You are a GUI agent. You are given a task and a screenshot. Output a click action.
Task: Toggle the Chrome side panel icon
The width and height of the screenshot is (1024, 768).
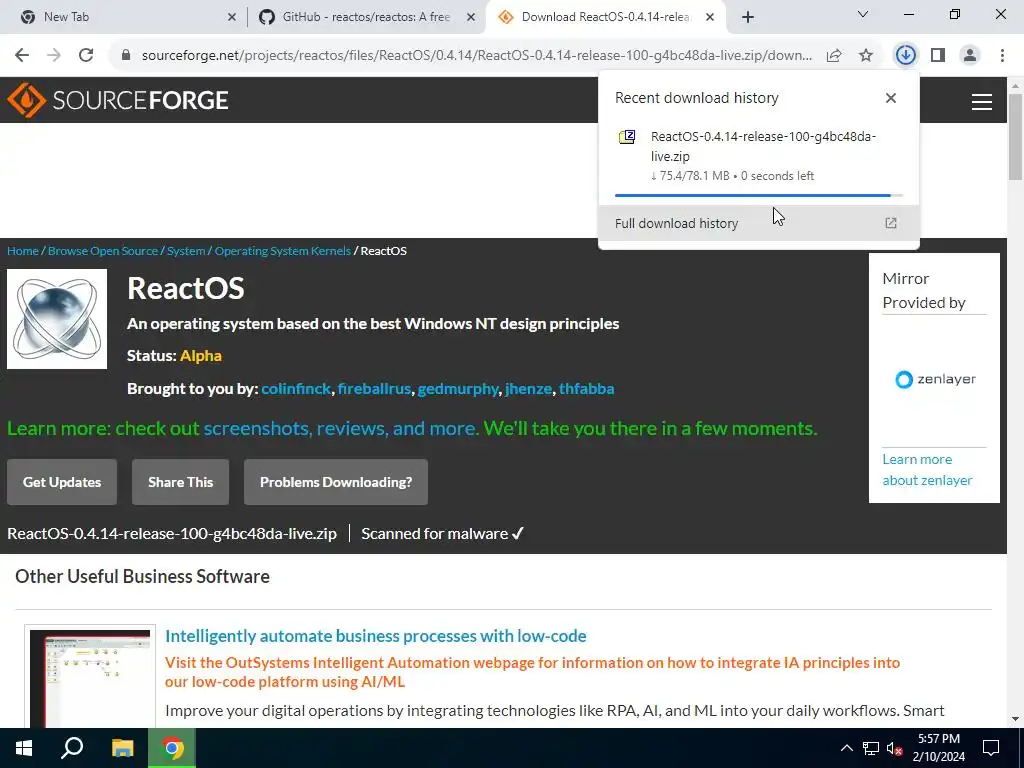(x=938, y=56)
